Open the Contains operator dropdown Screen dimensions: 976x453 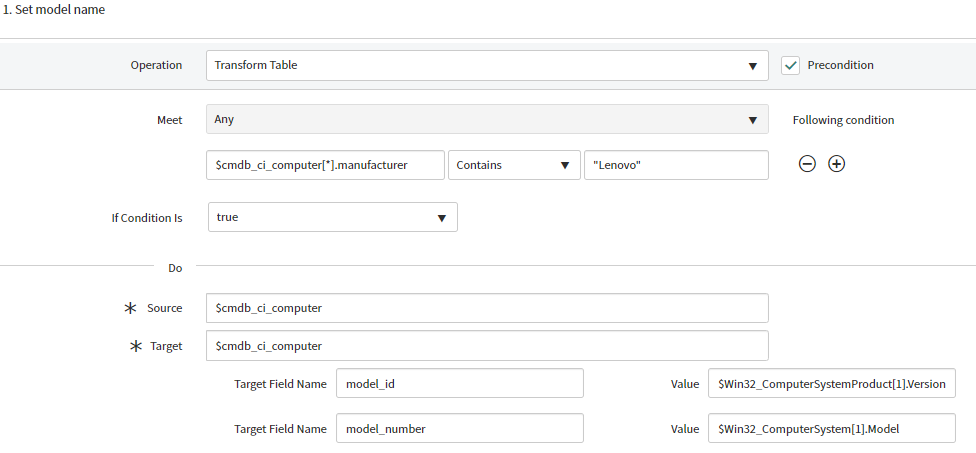[514, 165]
